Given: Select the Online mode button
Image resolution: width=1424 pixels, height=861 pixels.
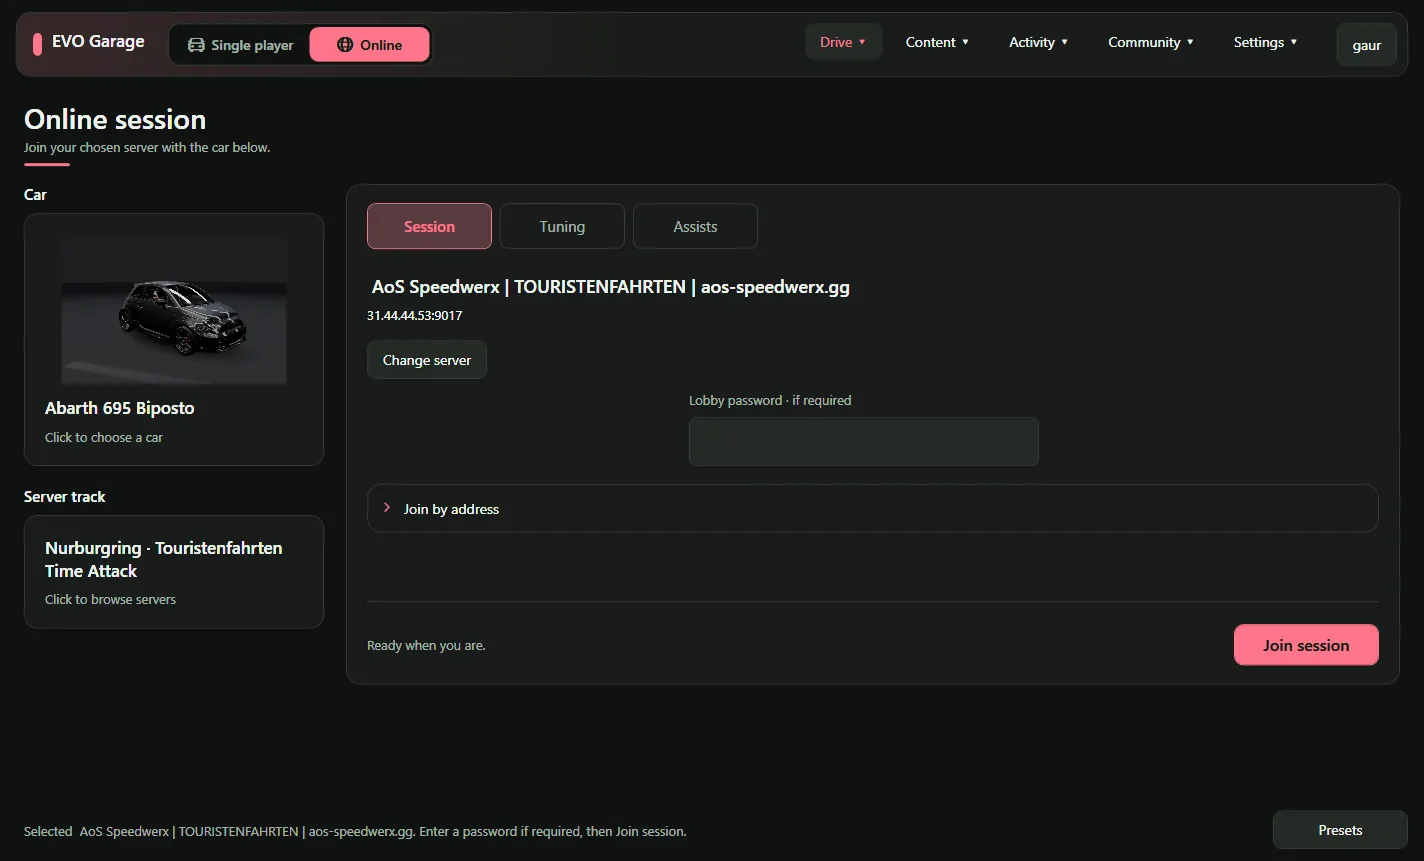Looking at the screenshot, I should tap(369, 45).
